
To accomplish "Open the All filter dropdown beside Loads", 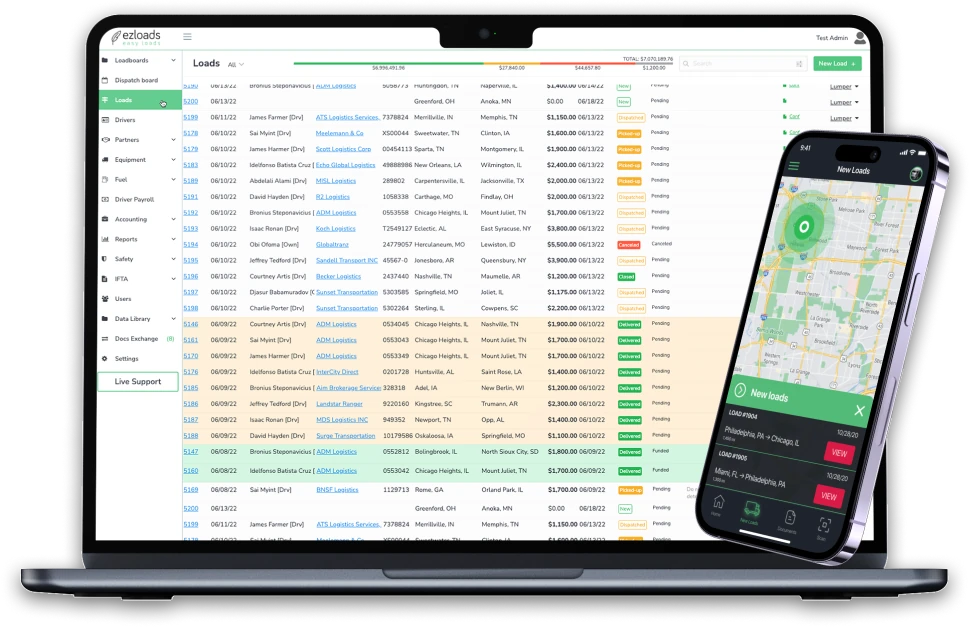I will pos(236,64).
